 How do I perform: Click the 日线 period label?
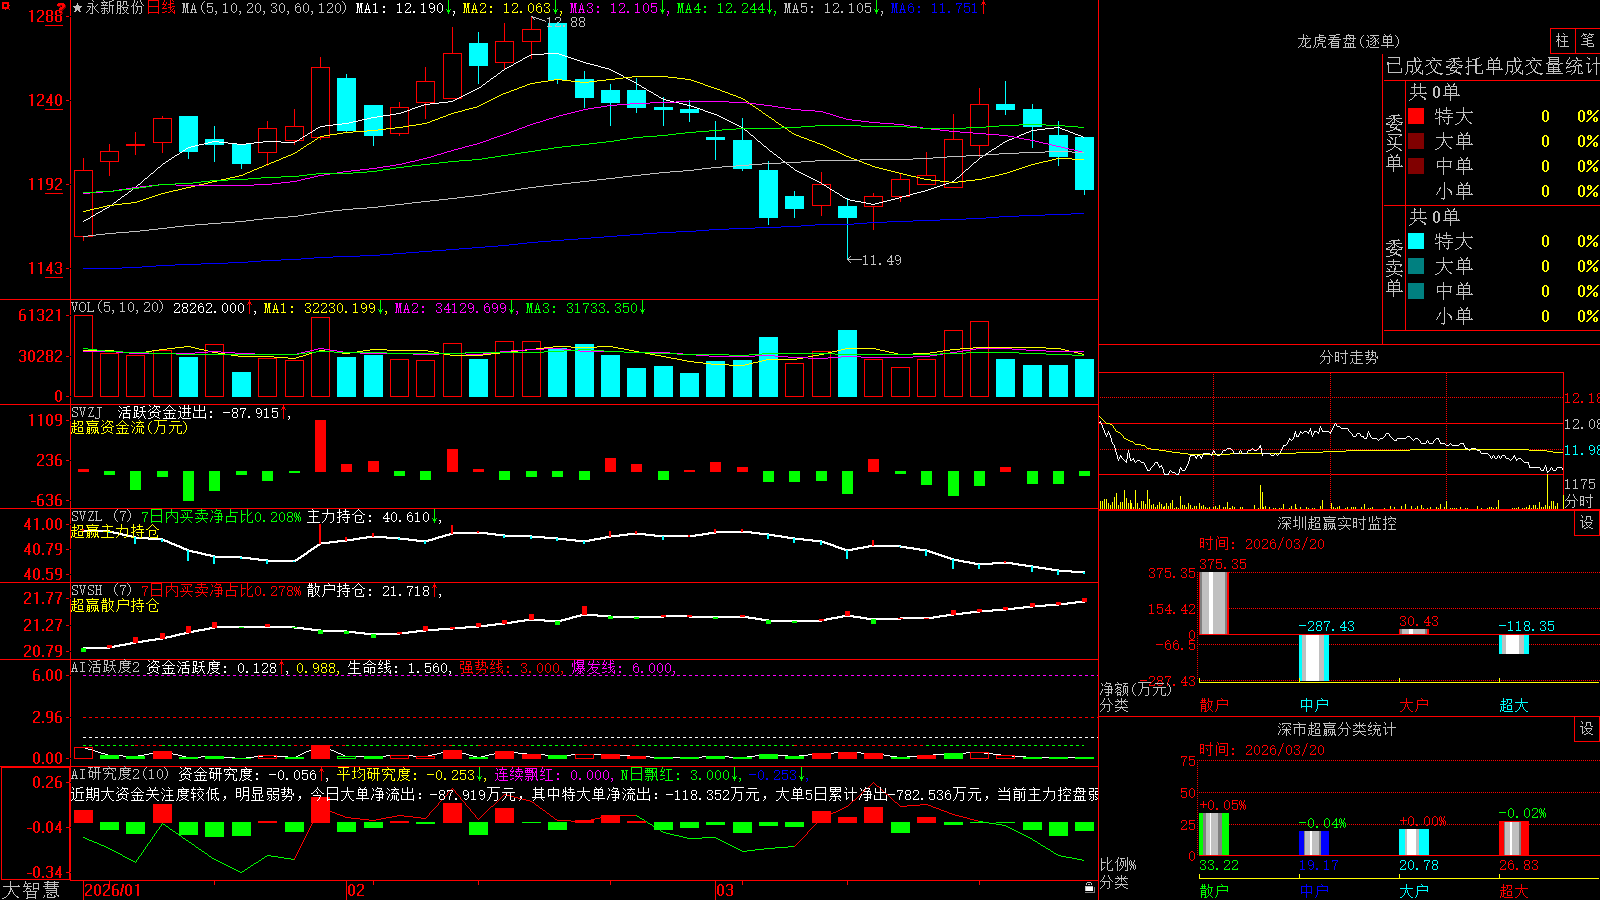pyautogui.click(x=161, y=8)
